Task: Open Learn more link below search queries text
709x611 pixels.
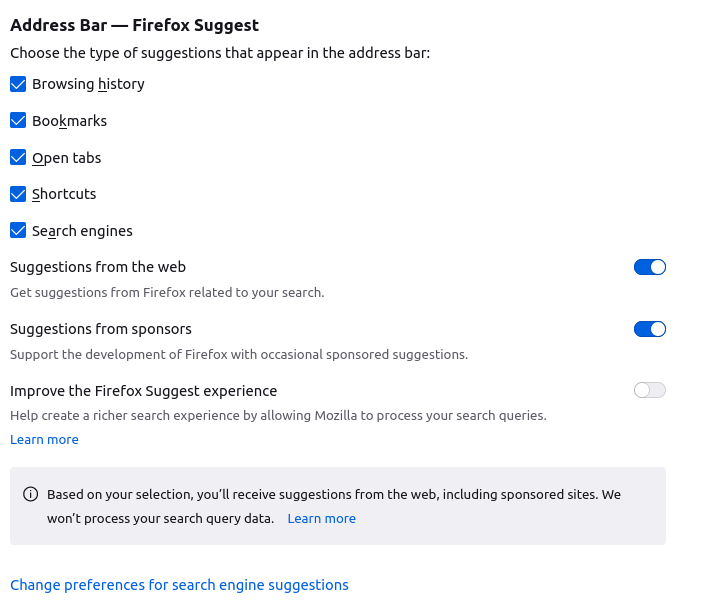Action: click(44, 440)
